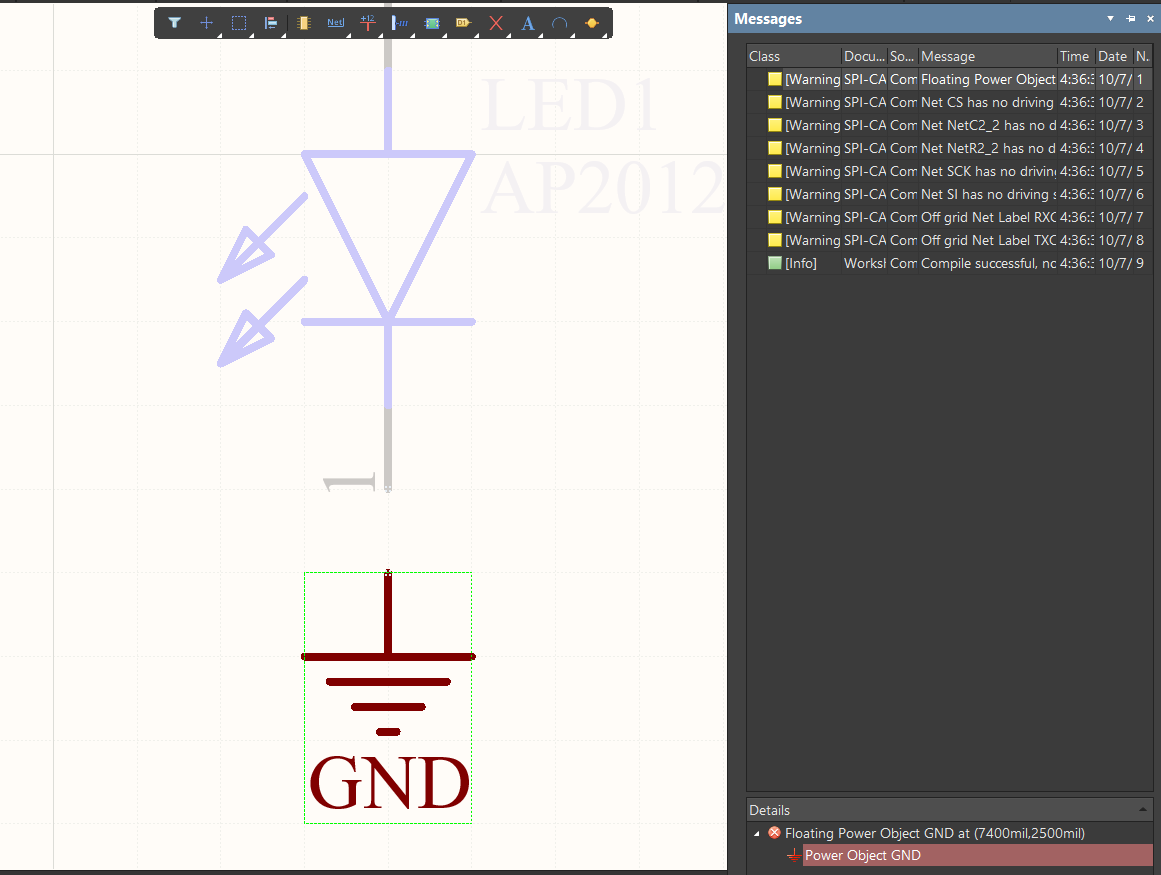Select the place arc tool
1161x875 pixels.
tap(560, 23)
